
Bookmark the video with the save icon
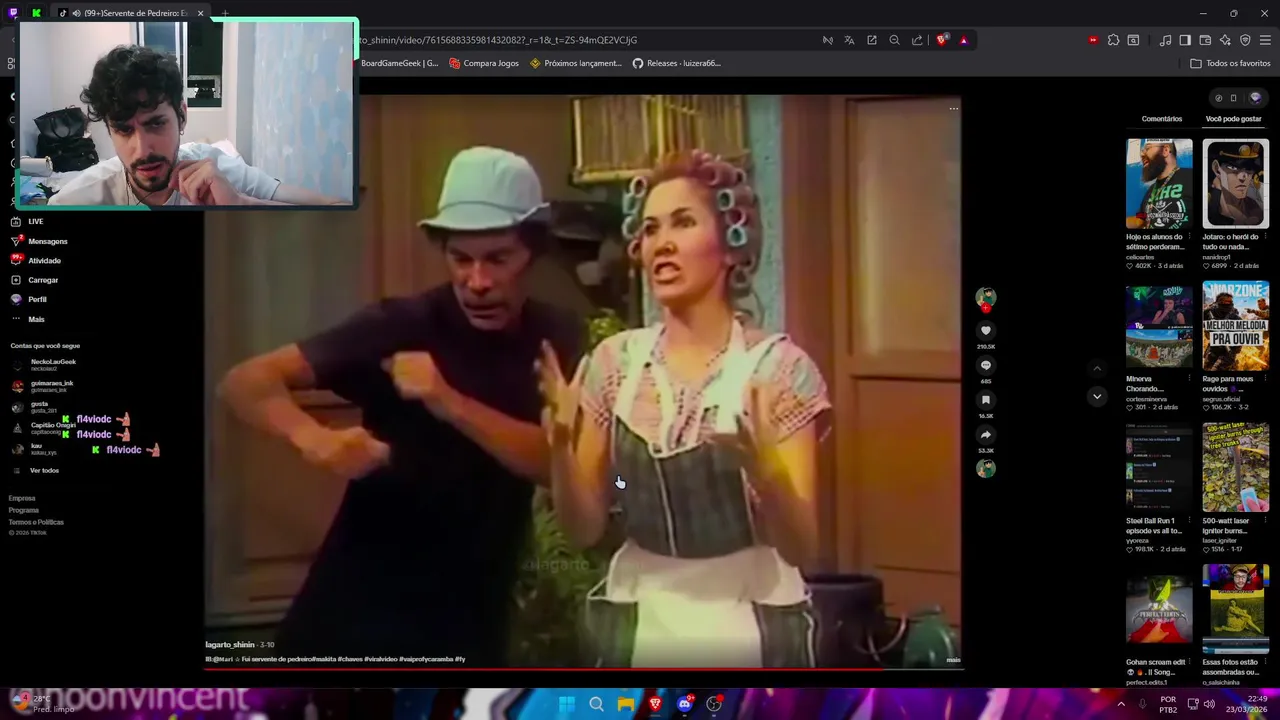tap(986, 400)
